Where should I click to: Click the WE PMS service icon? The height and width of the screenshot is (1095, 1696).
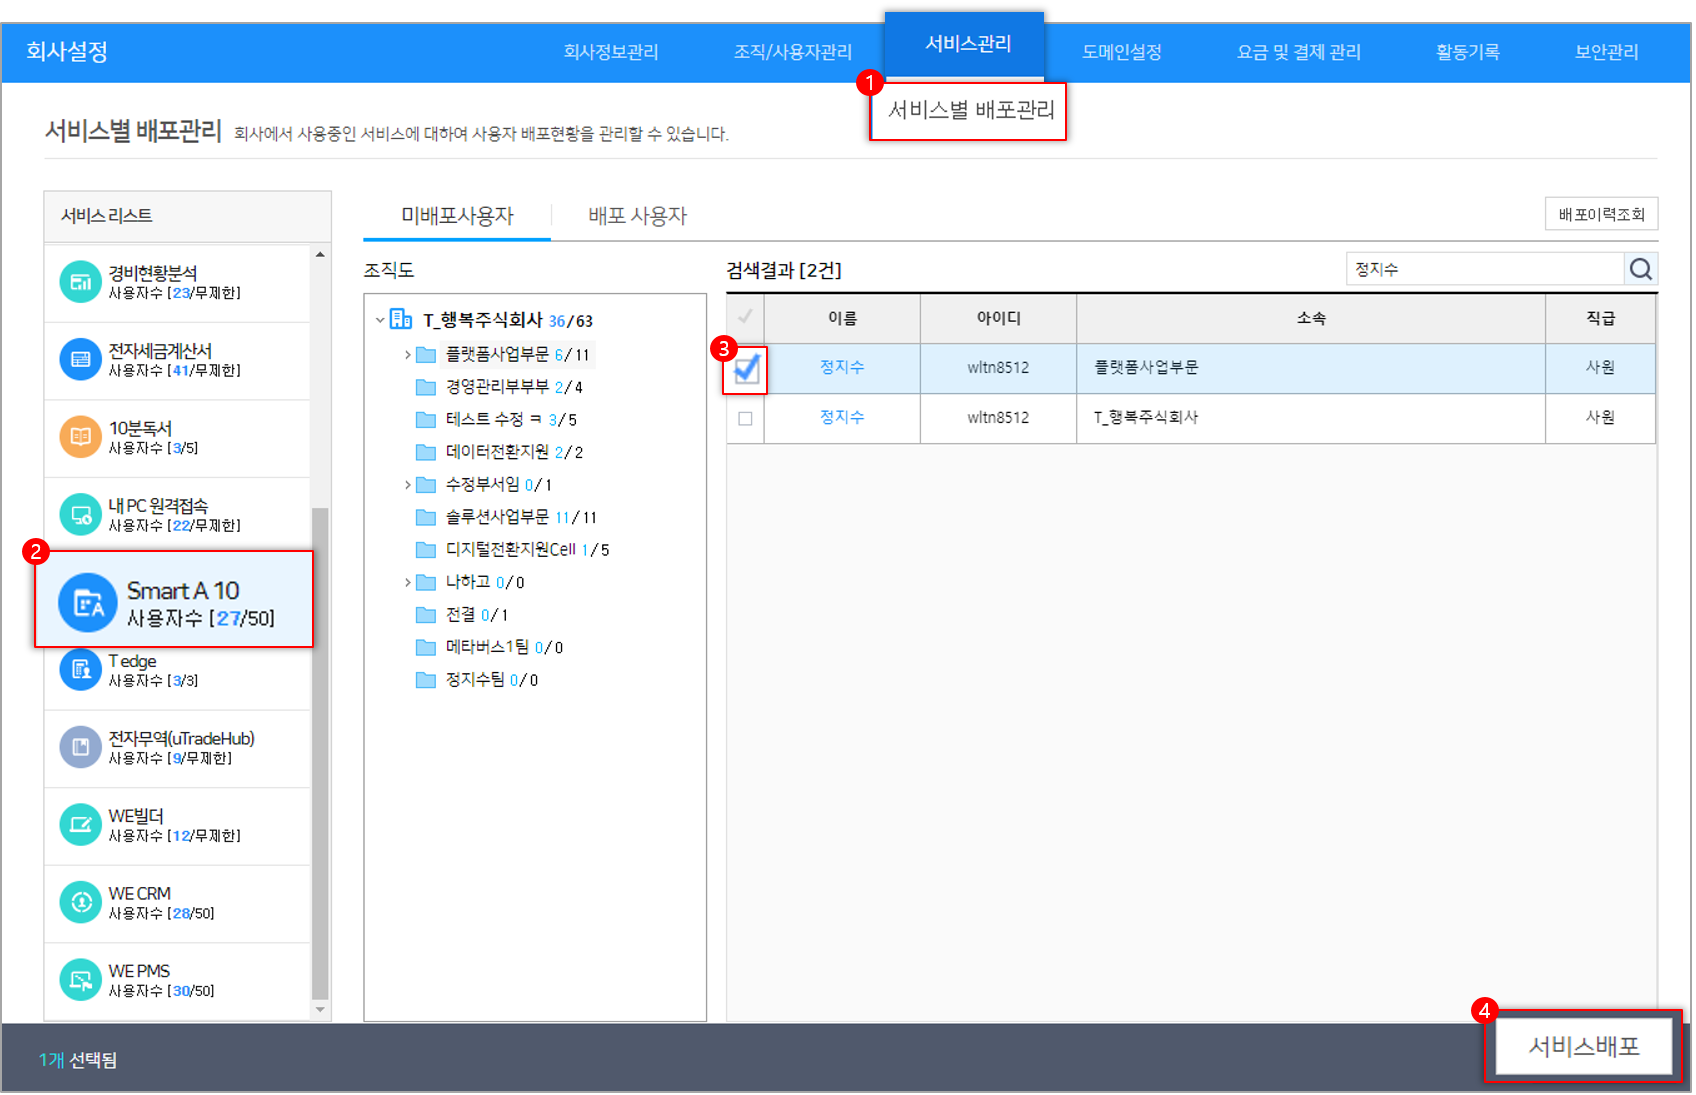tap(80, 980)
